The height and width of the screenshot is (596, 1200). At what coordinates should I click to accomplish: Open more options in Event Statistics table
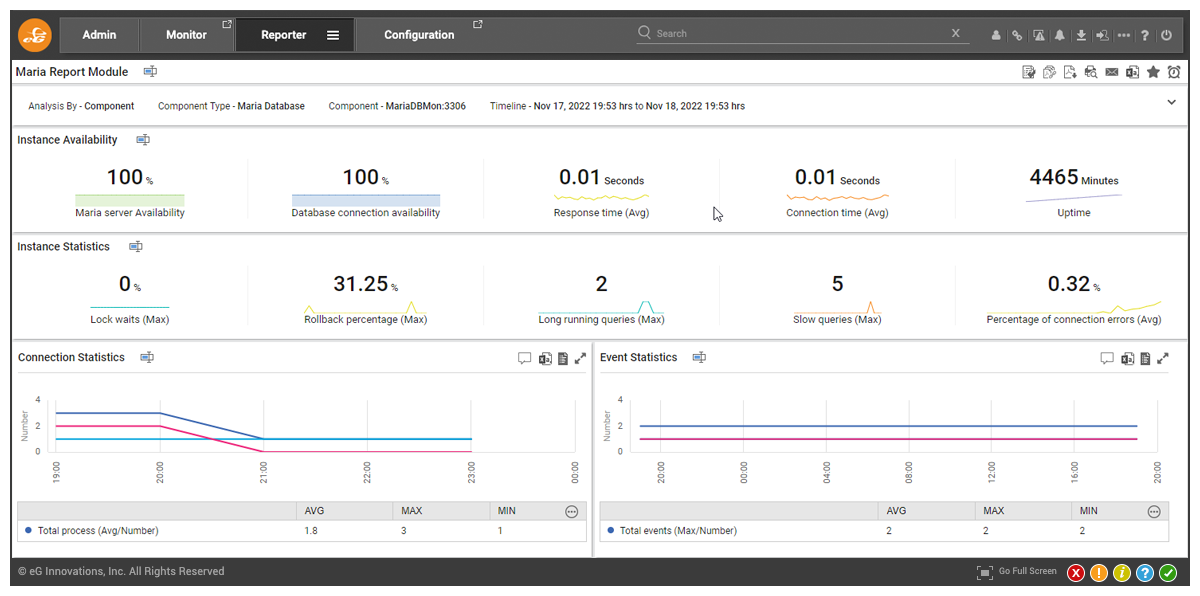[1154, 511]
